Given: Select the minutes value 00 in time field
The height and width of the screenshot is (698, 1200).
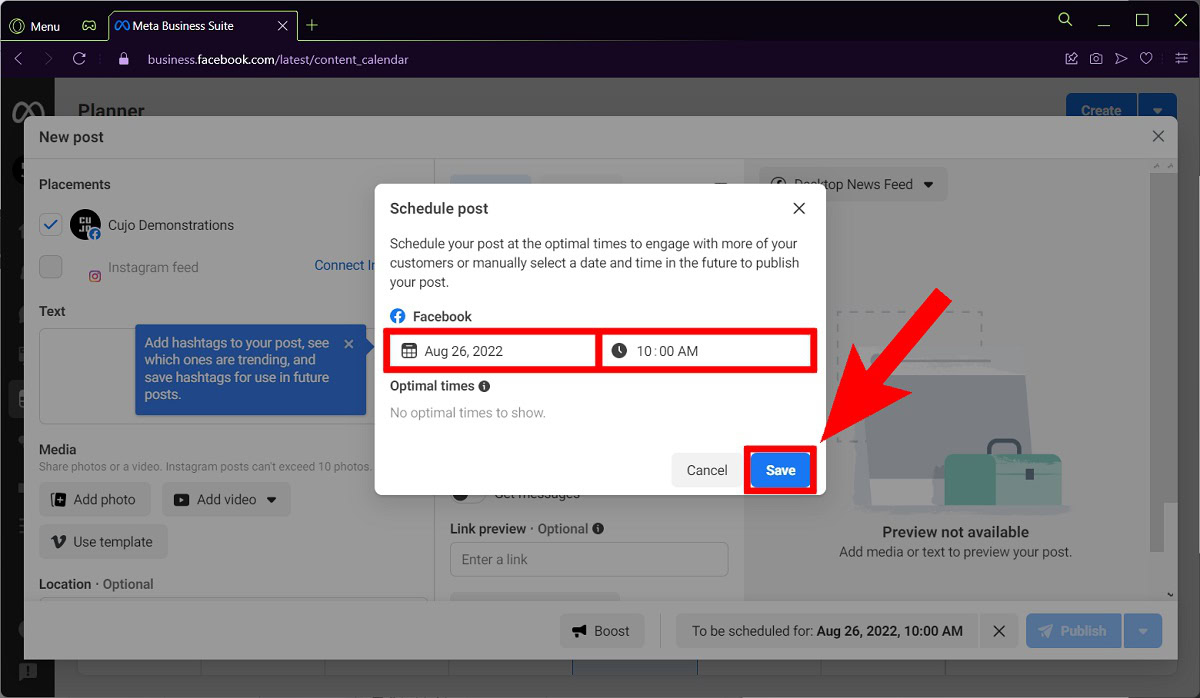Looking at the screenshot, I should pyautogui.click(x=667, y=351).
